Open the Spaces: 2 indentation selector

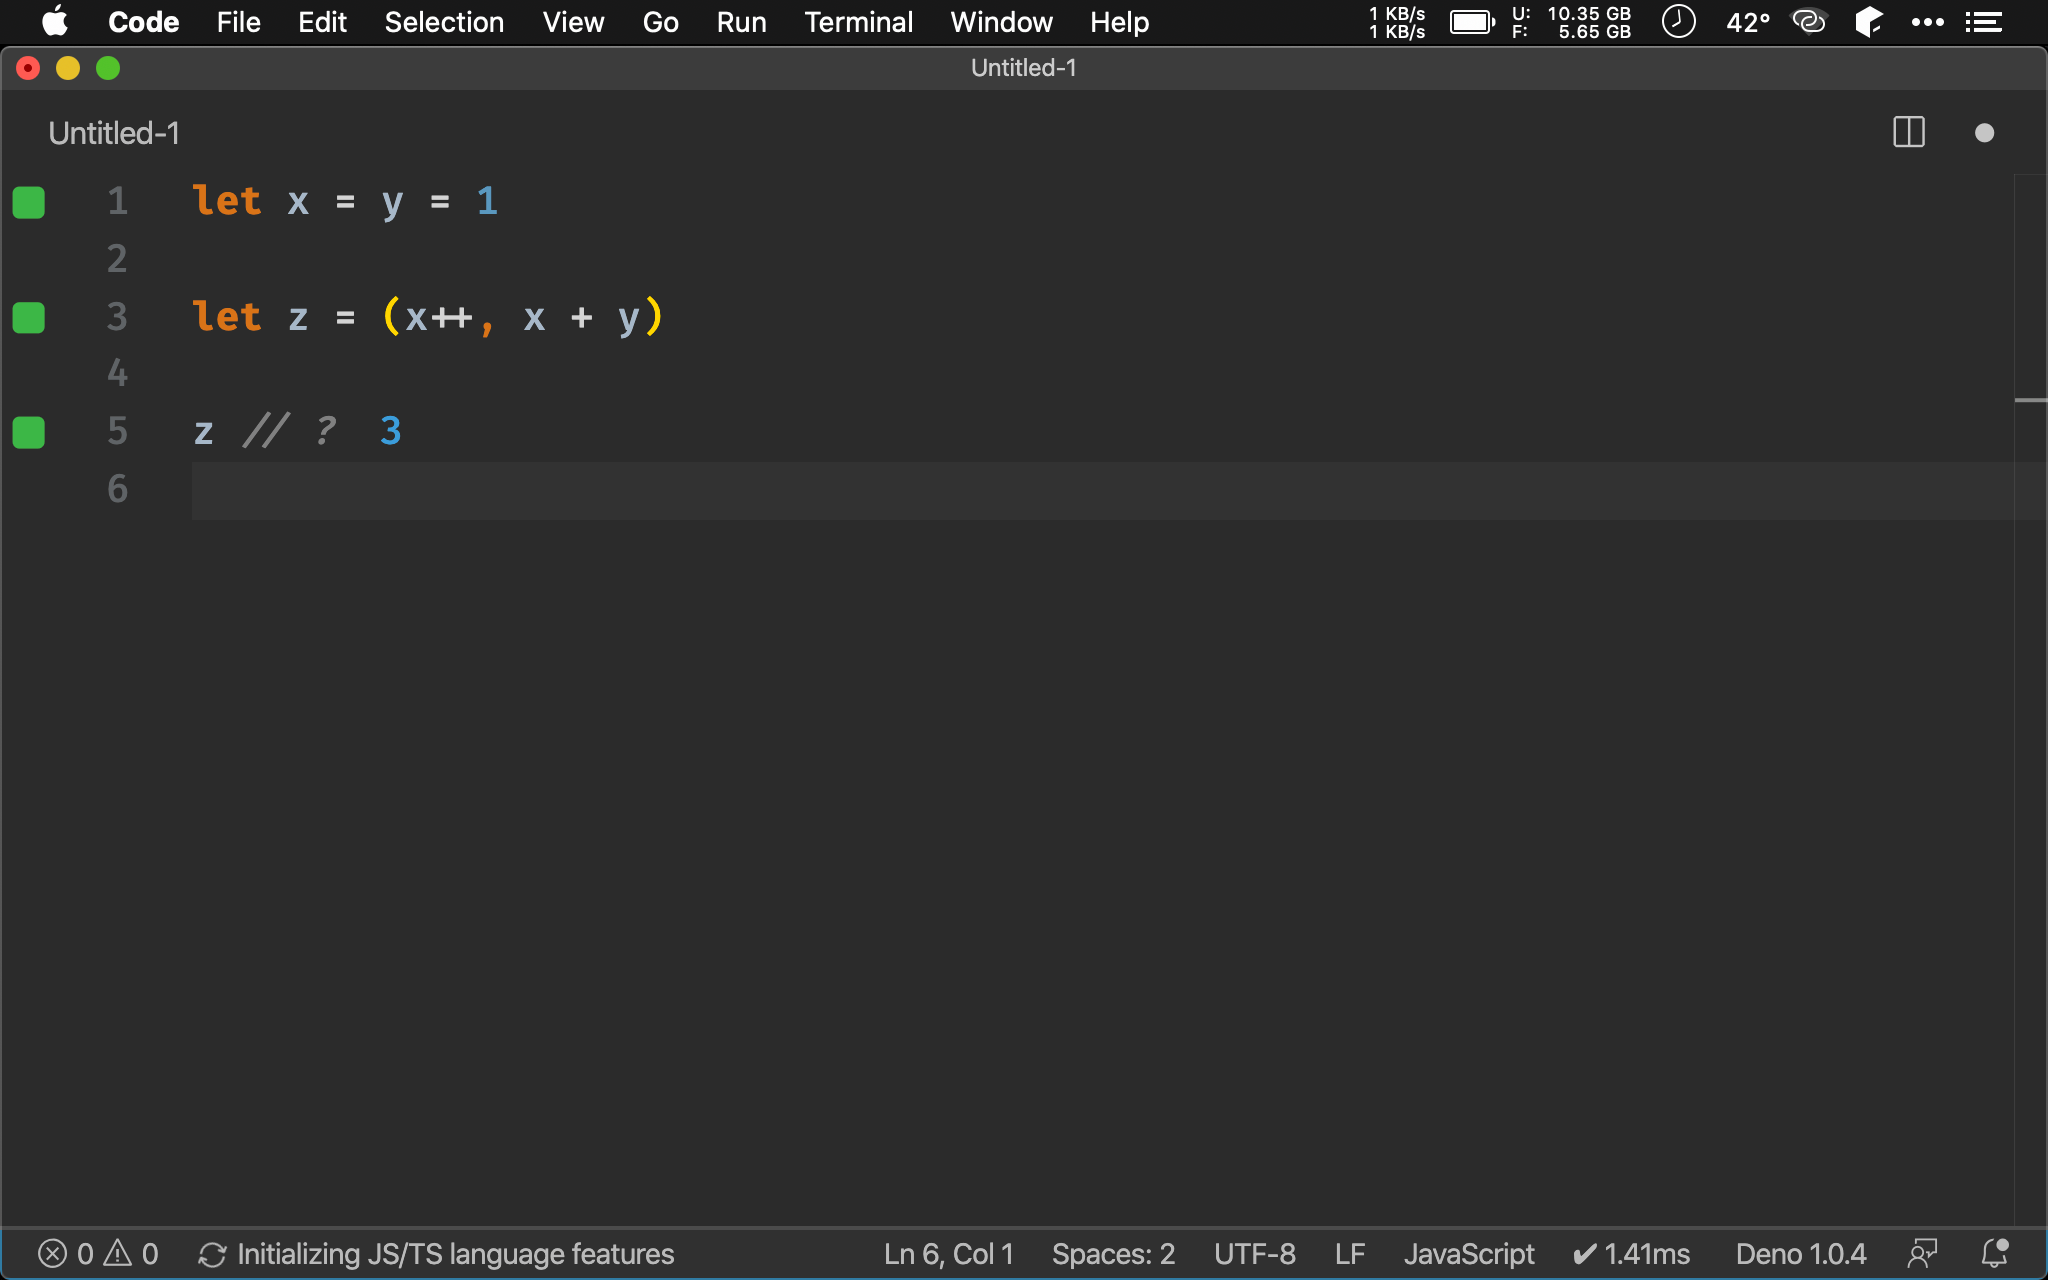(x=1112, y=1253)
